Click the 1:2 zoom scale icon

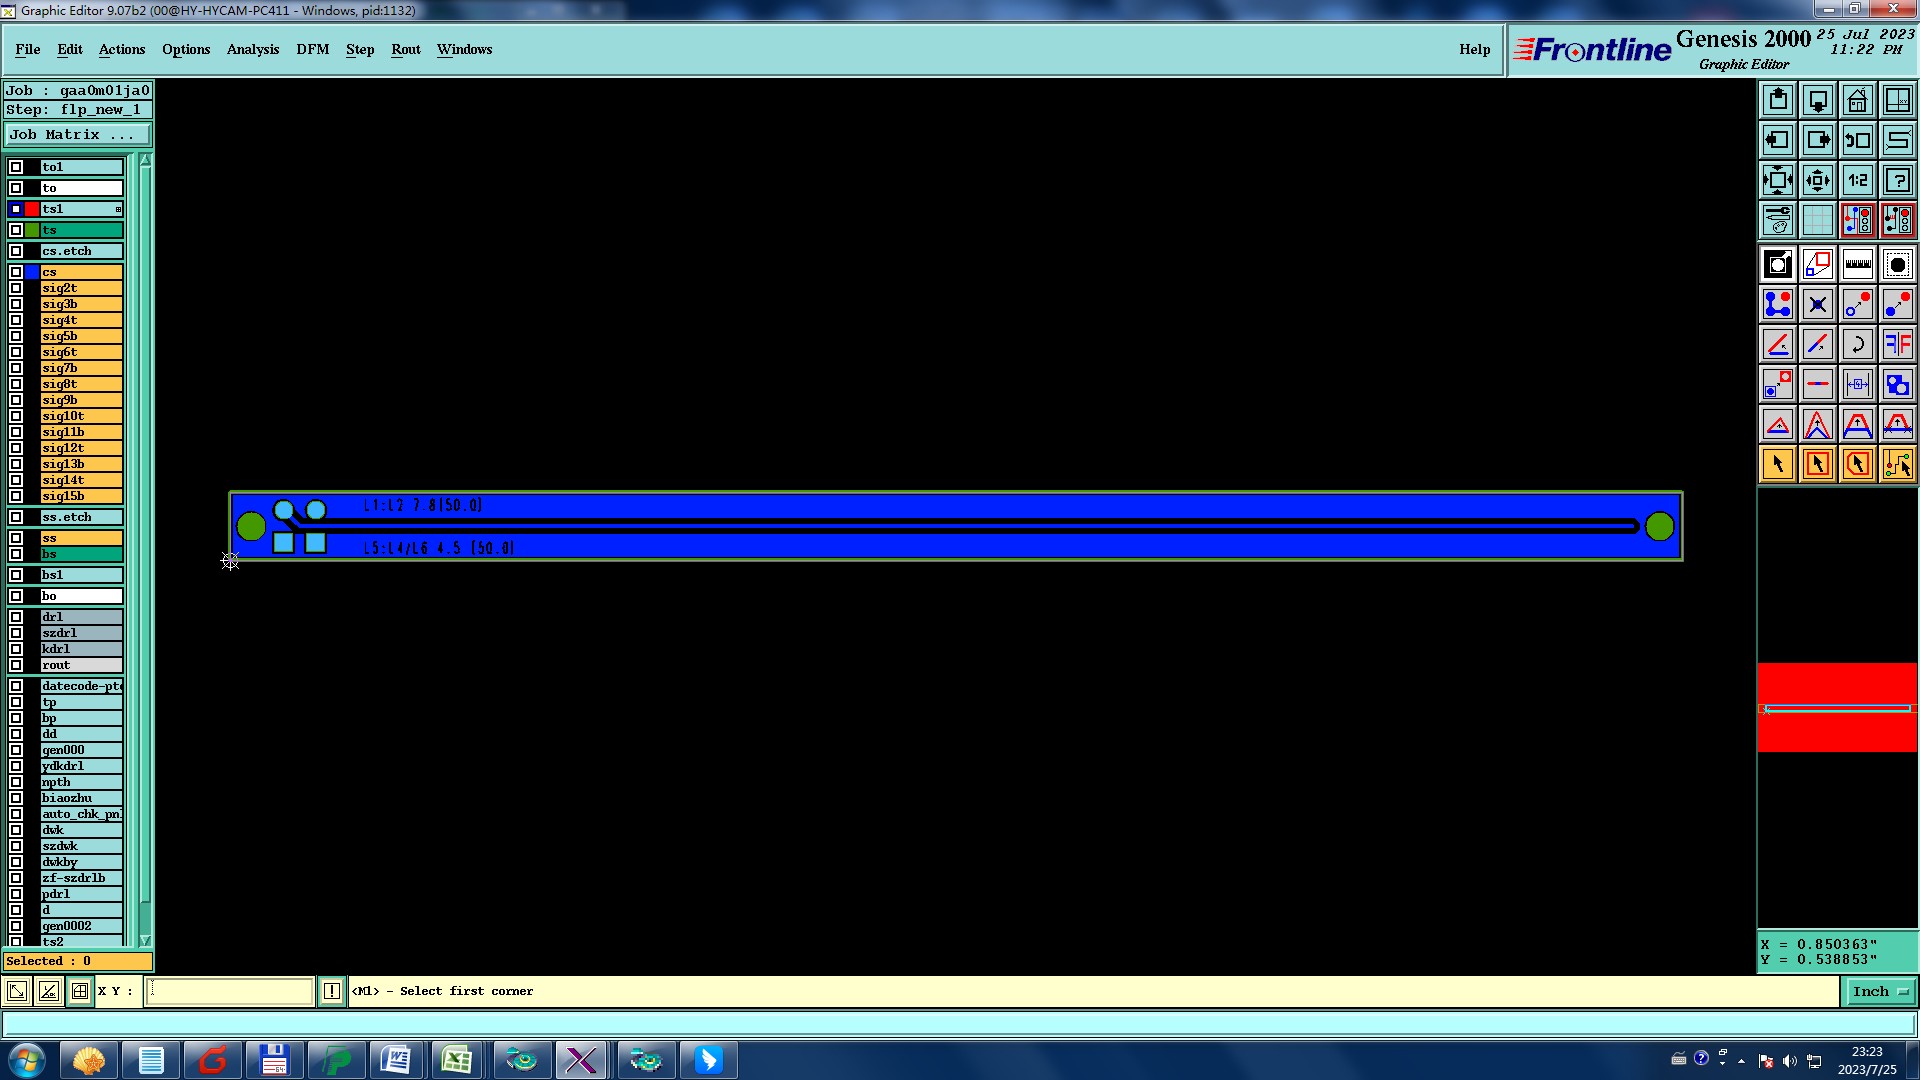(1857, 180)
